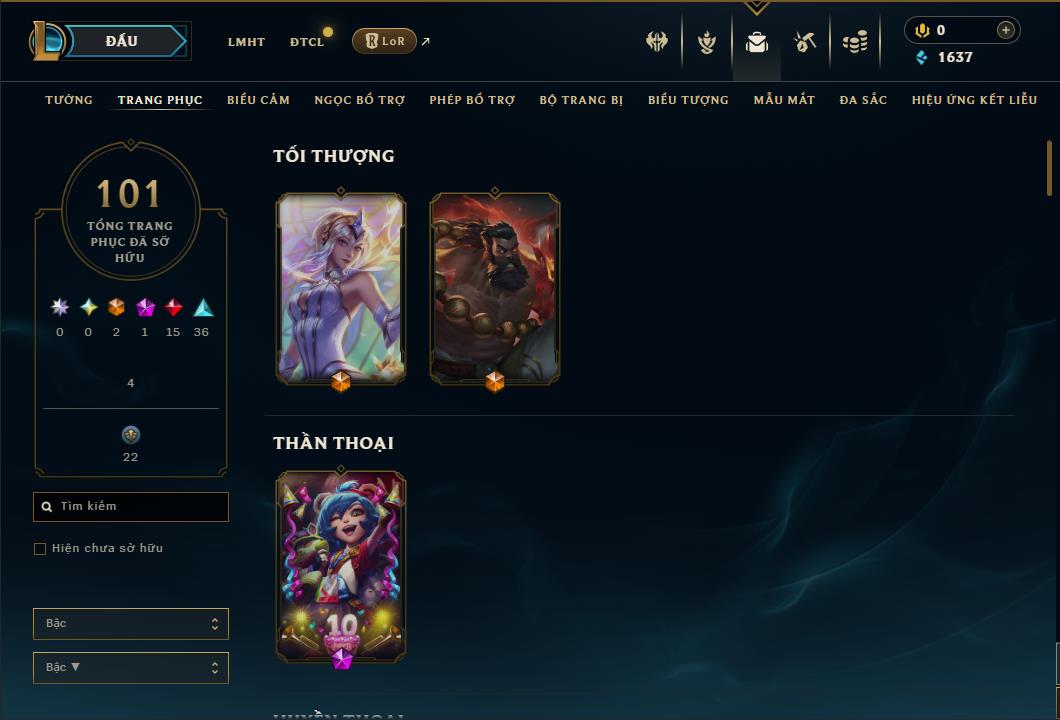Viewport: 1060px width, 720px height.
Task: Click the Ultimate orange gem rarity icon
Action: [x=116, y=308]
